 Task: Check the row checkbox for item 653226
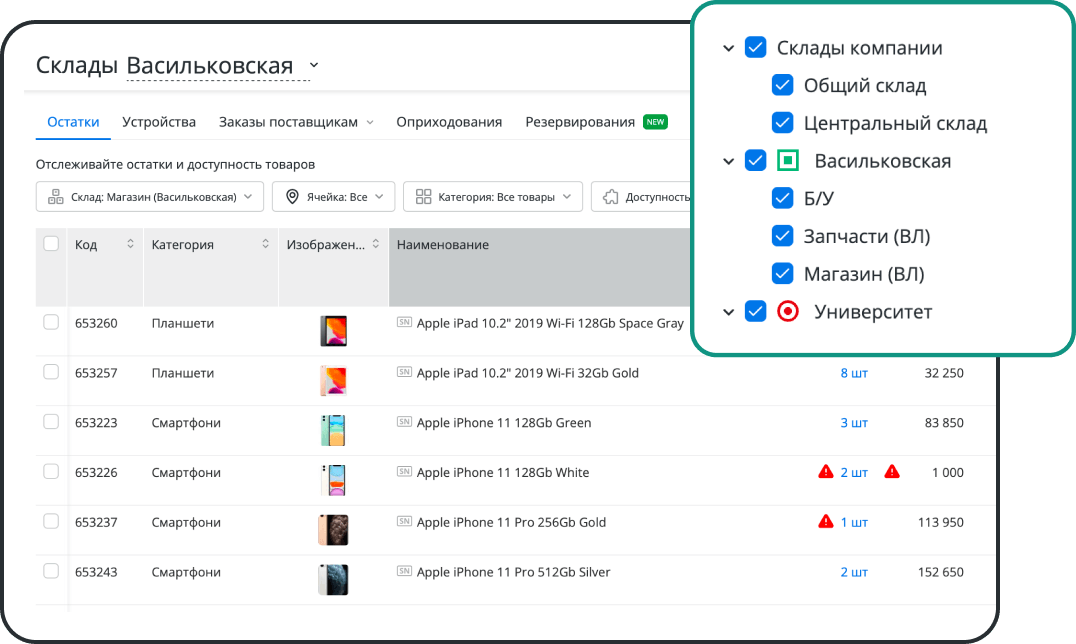(49, 472)
